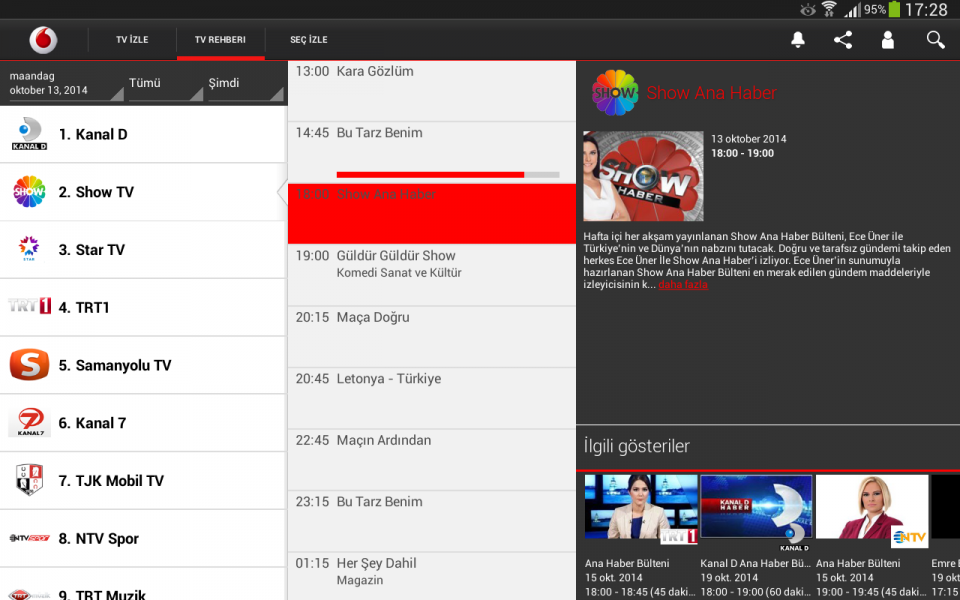960x600 pixels.
Task: Open the Show Haber program thumbnail
Action: coord(643,176)
